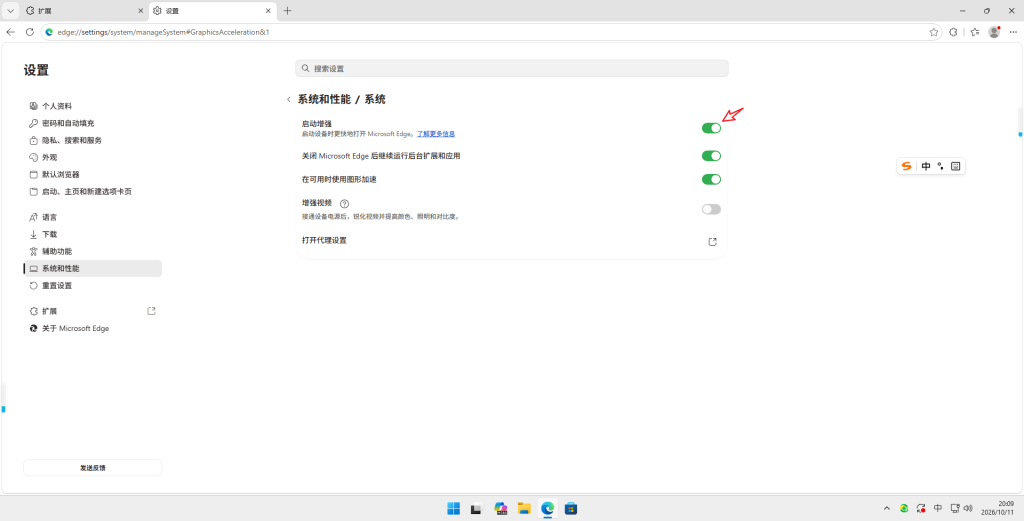This screenshot has height=521, width=1024.
Task: Open Sogou soft keyboard icon
Action: click(955, 166)
